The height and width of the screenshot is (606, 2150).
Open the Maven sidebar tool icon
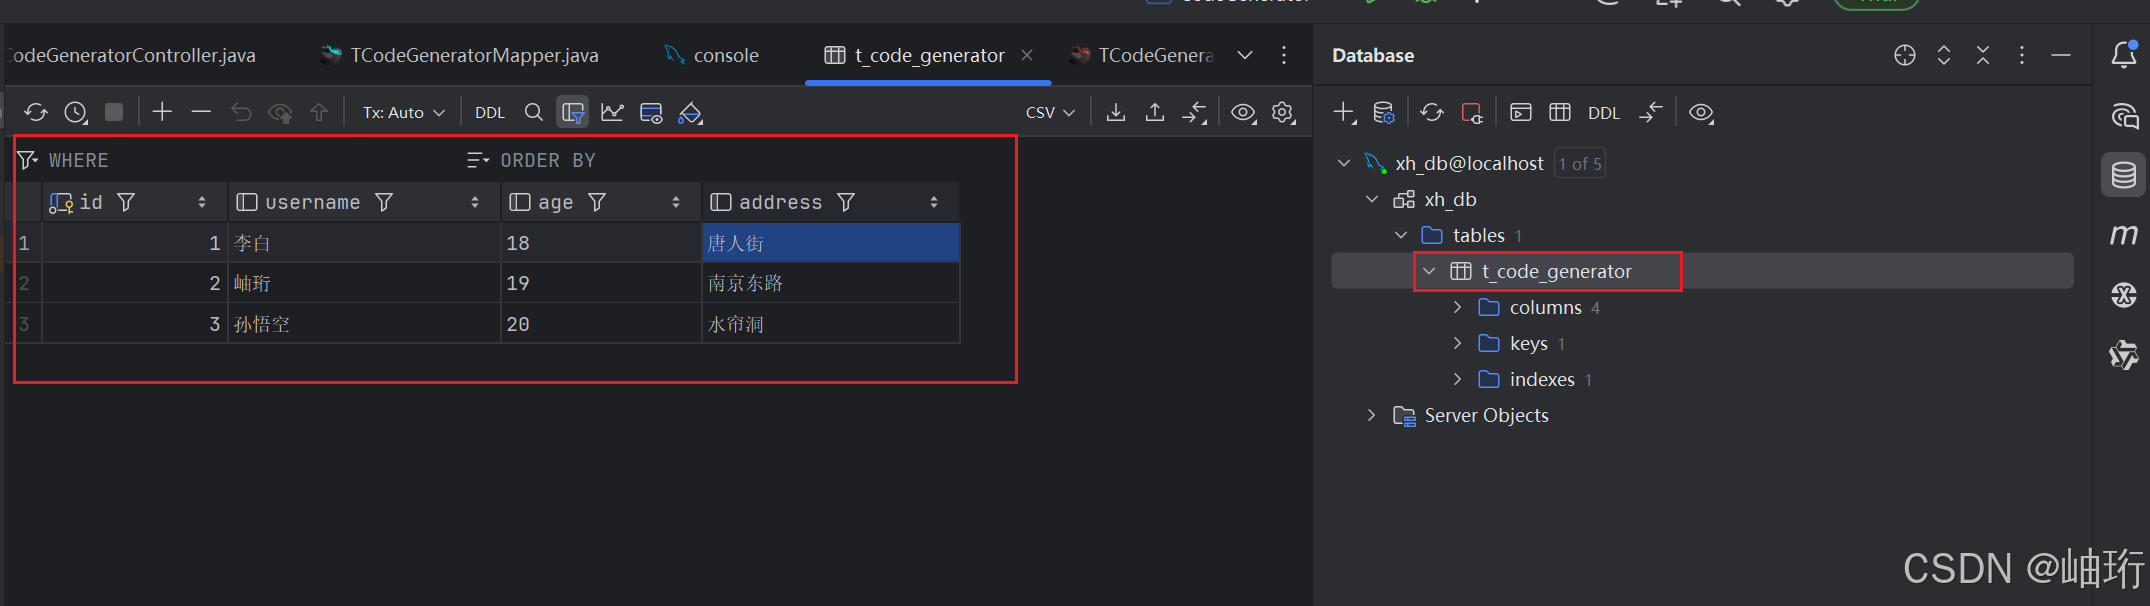click(x=2123, y=235)
